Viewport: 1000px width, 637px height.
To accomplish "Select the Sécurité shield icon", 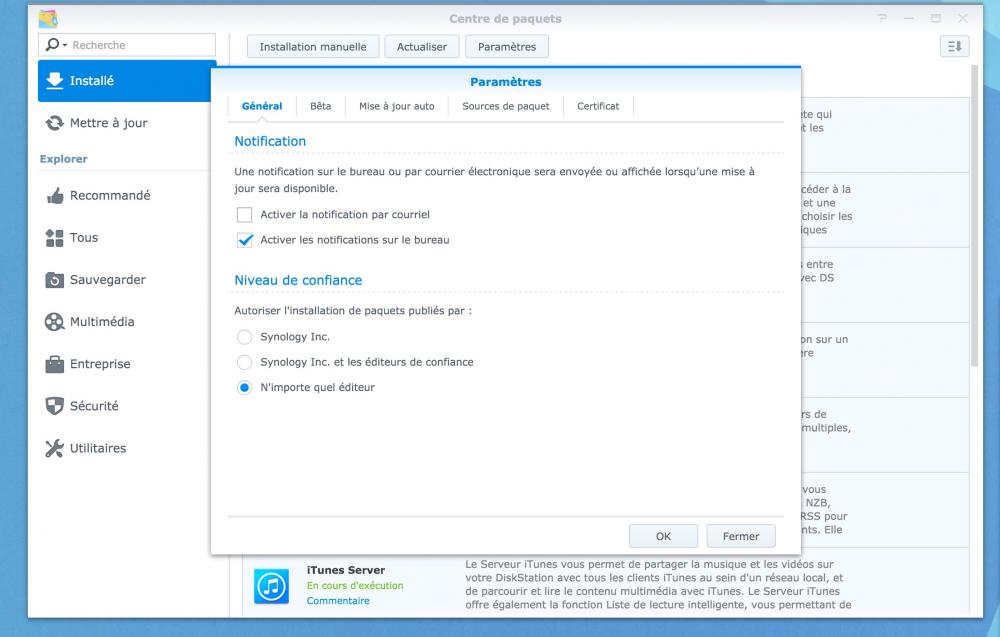I will pos(54,406).
